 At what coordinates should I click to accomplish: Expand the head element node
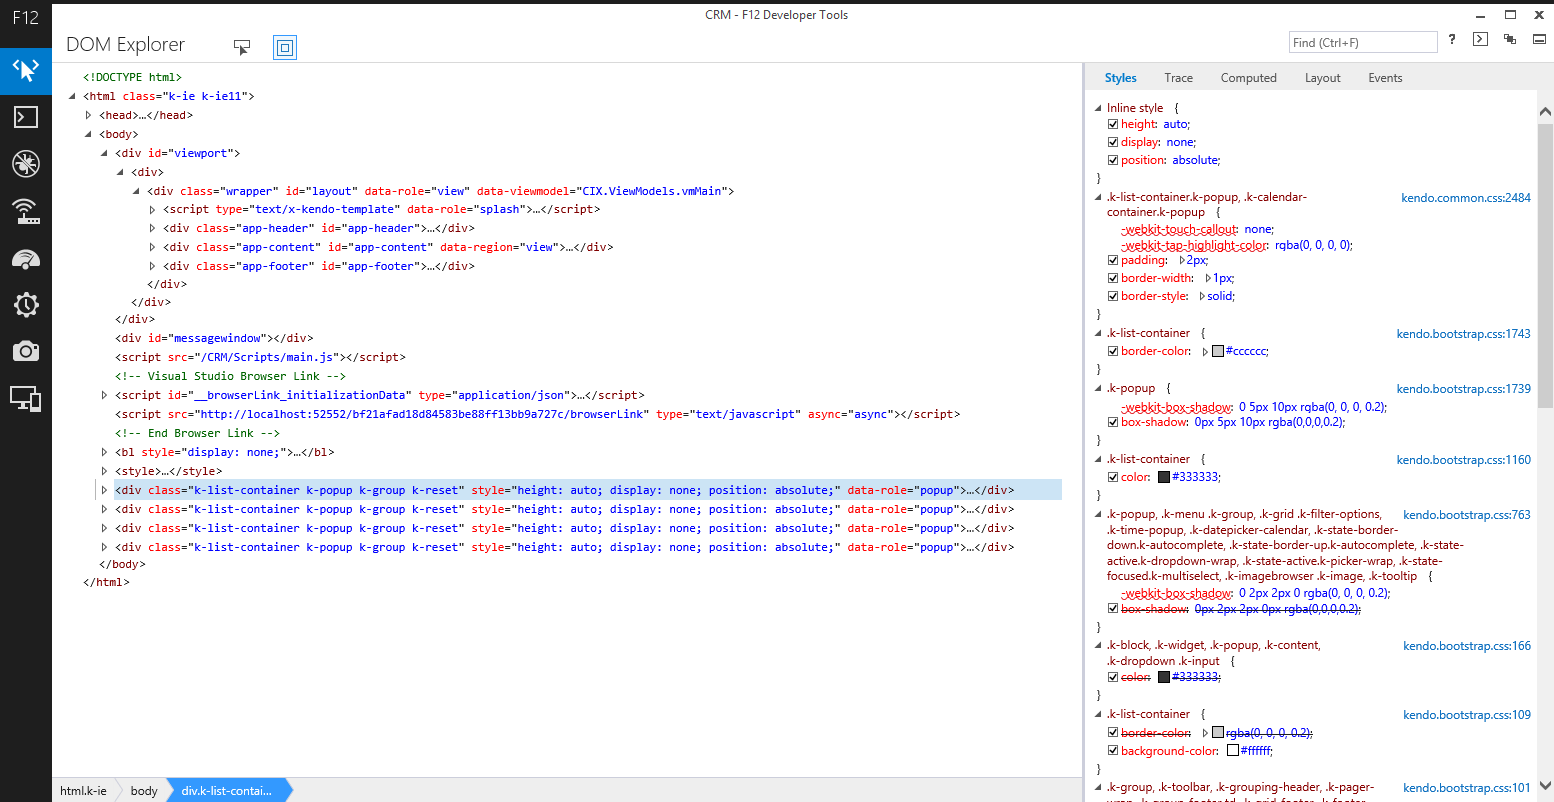click(89, 115)
